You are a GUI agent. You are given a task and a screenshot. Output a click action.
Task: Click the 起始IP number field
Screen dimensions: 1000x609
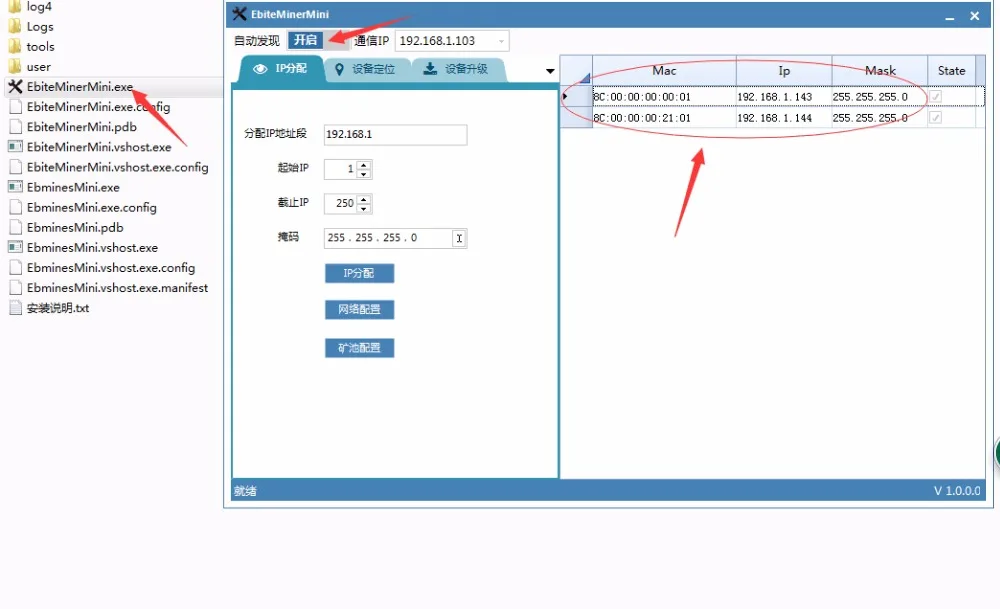(x=341, y=169)
